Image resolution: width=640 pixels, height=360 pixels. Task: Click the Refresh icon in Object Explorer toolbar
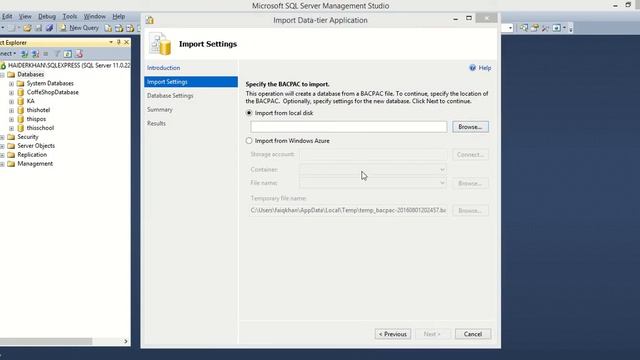pos(68,54)
